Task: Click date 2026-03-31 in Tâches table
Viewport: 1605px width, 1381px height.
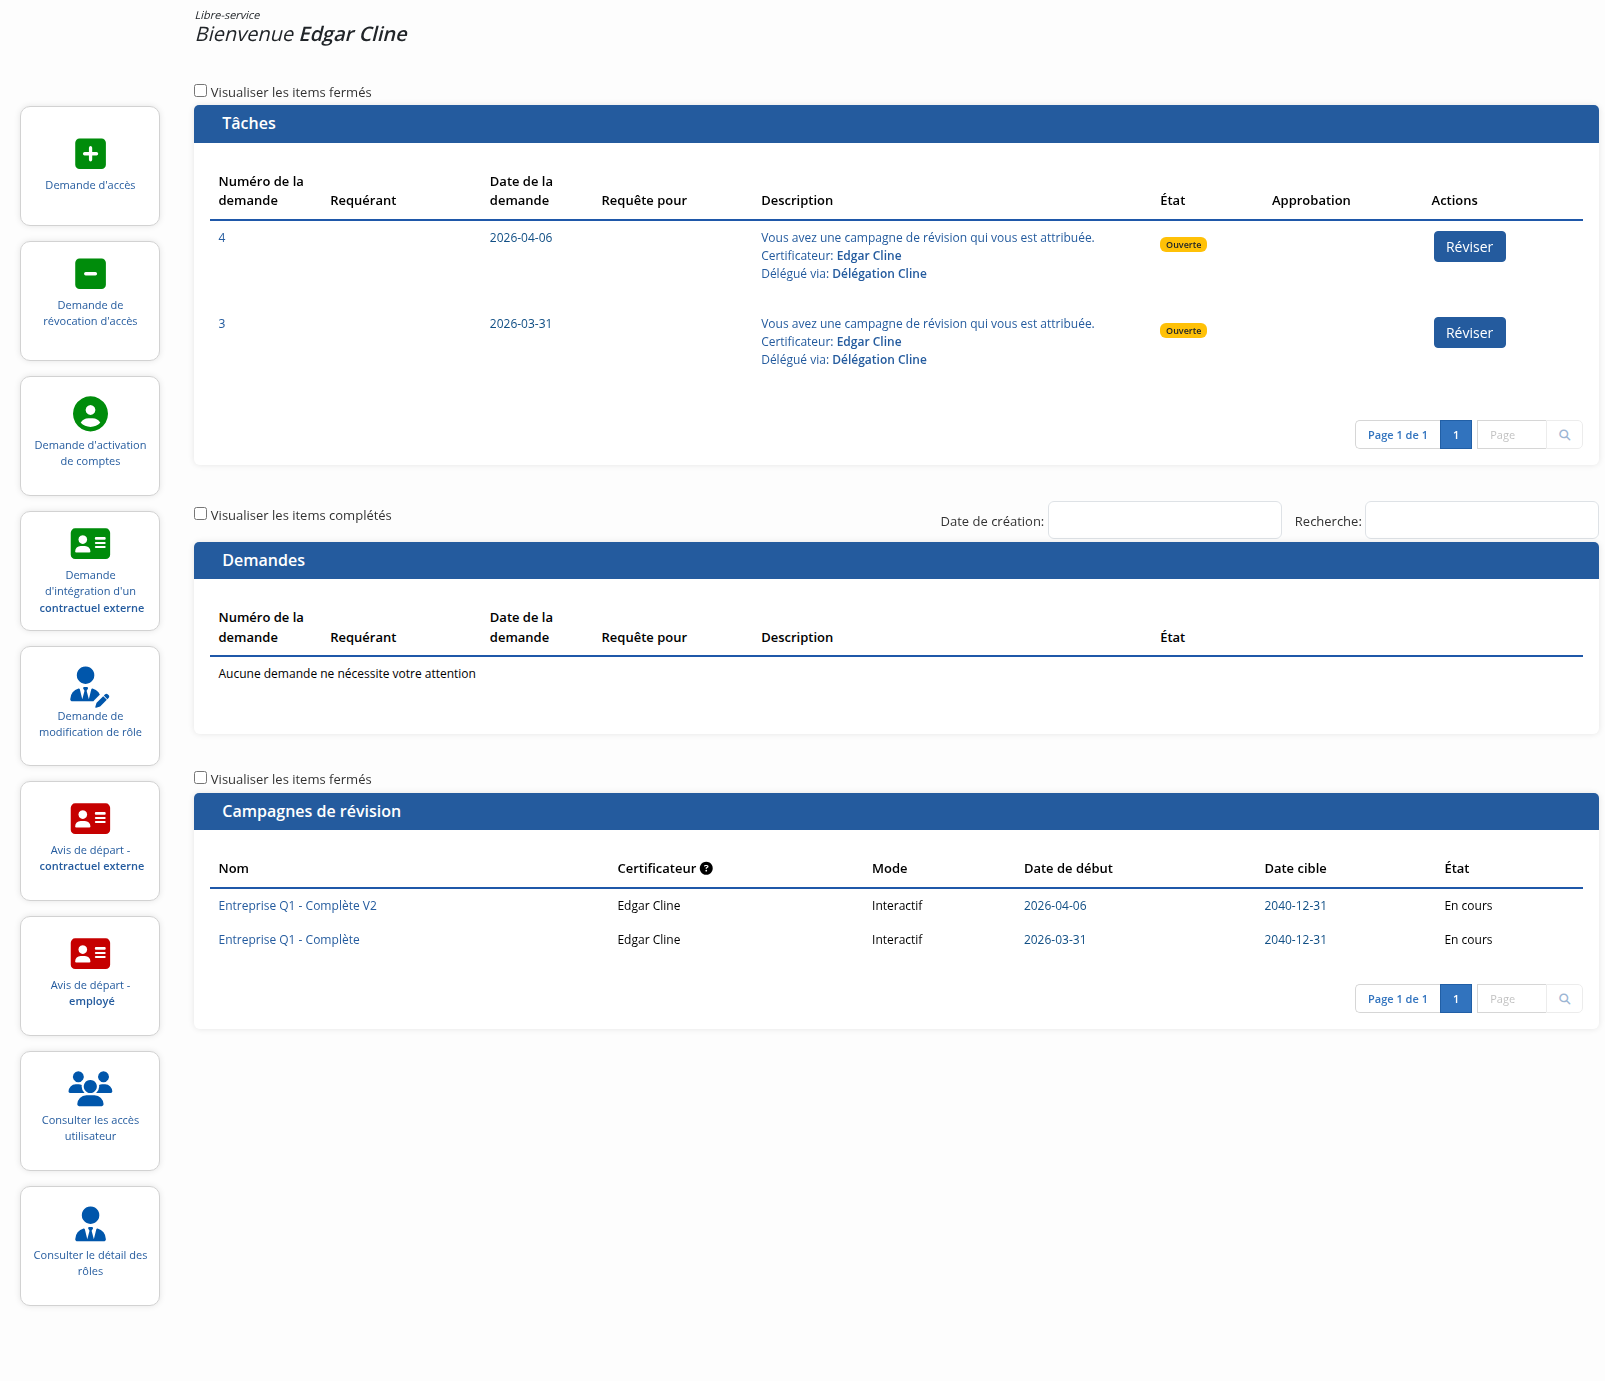Action: (521, 324)
